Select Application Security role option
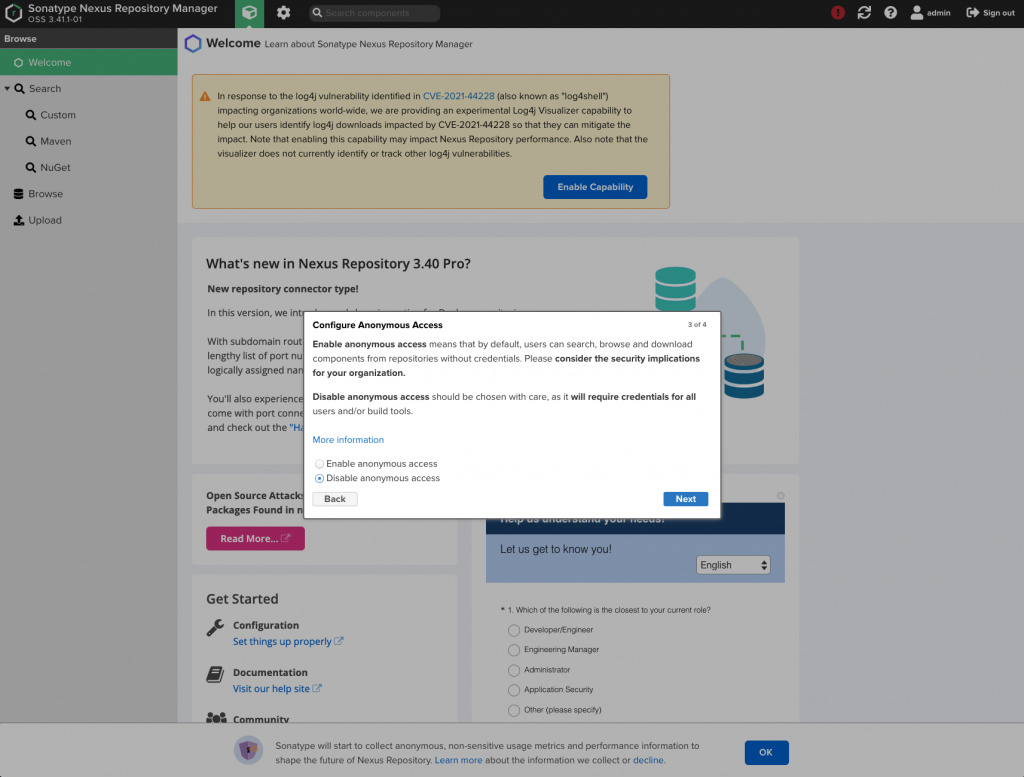The width and height of the screenshot is (1024, 777). pyautogui.click(x=514, y=690)
